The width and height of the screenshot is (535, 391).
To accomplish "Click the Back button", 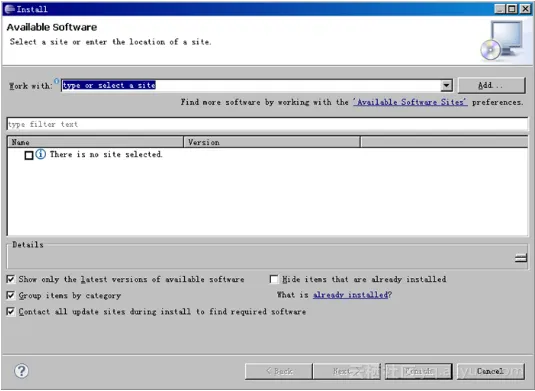I will pos(278,371).
